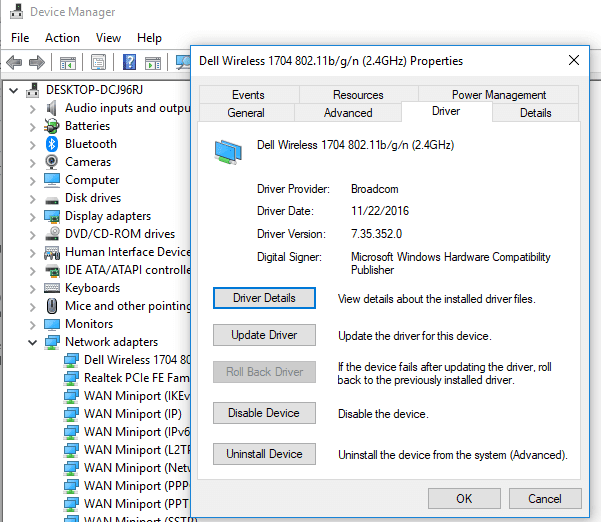Click the Broadcom driver provider text
601x522 pixels.
click(374, 189)
